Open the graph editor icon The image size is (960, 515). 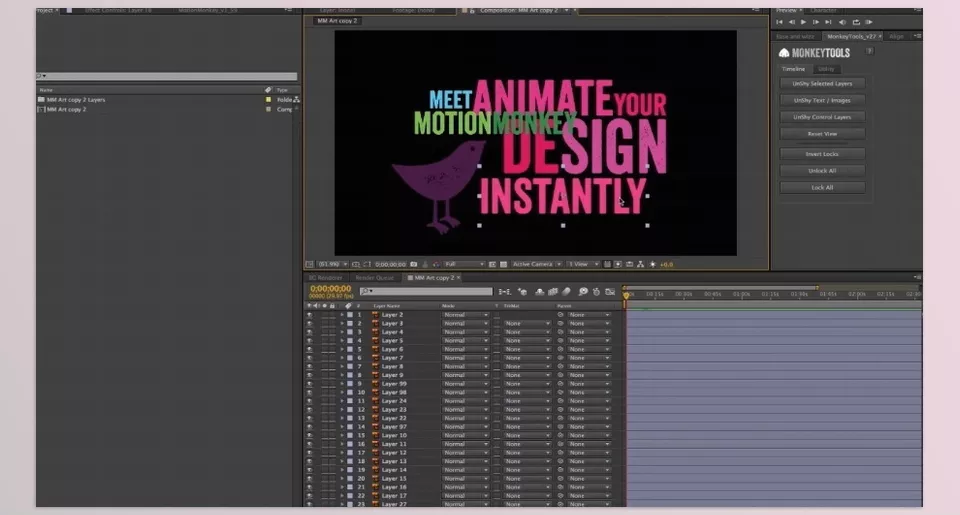pyautogui.click(x=610, y=292)
